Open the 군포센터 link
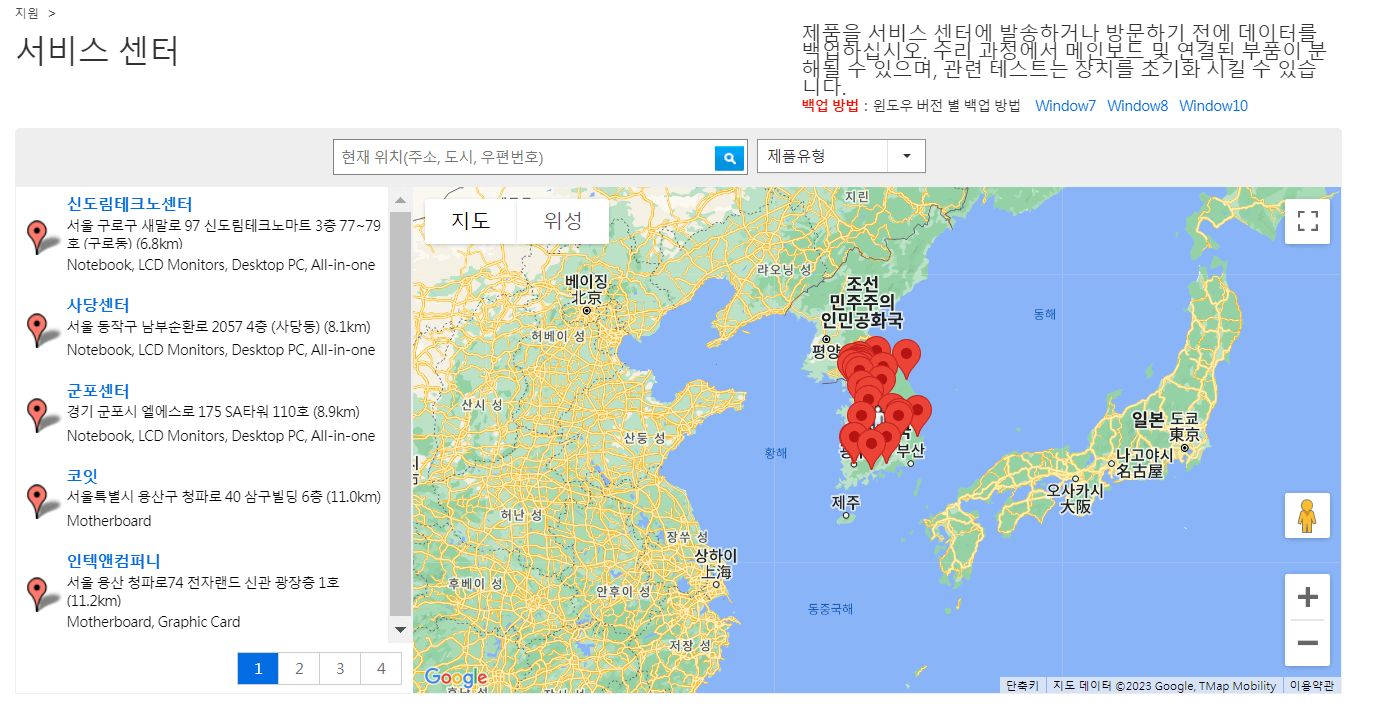The image size is (1375, 727). 98,390
